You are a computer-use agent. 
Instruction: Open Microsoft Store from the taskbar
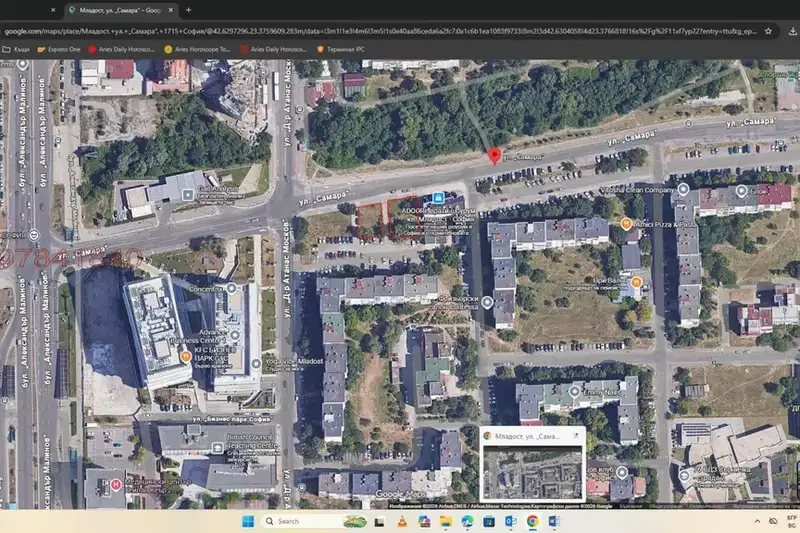tap(489, 521)
